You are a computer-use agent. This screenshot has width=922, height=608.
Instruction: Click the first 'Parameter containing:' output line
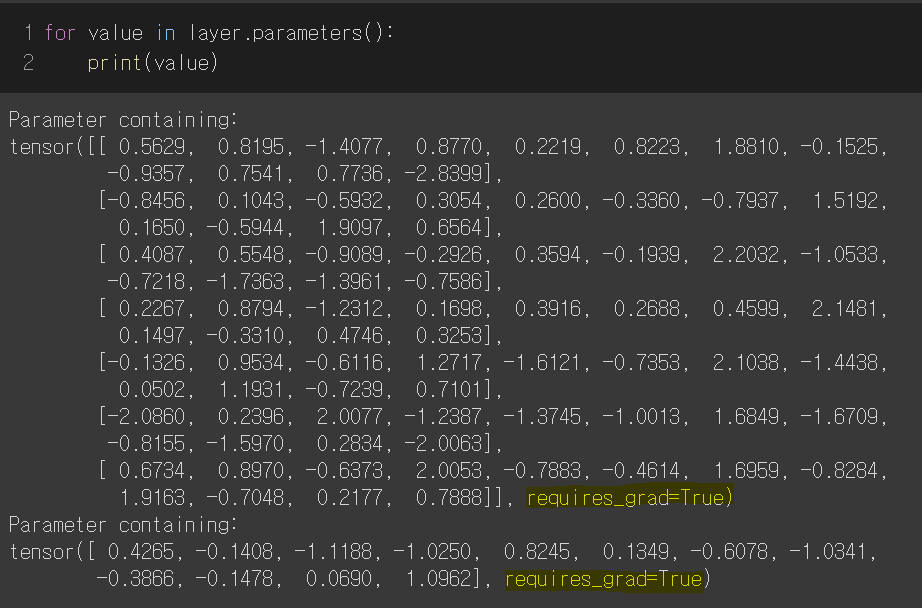tap(123, 120)
